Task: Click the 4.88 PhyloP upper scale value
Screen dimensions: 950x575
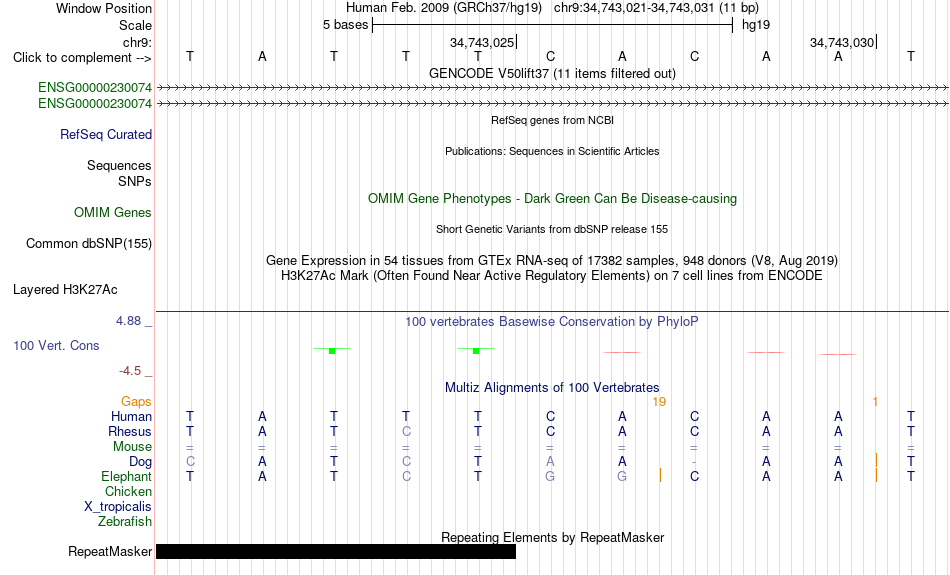Action: click(128, 321)
